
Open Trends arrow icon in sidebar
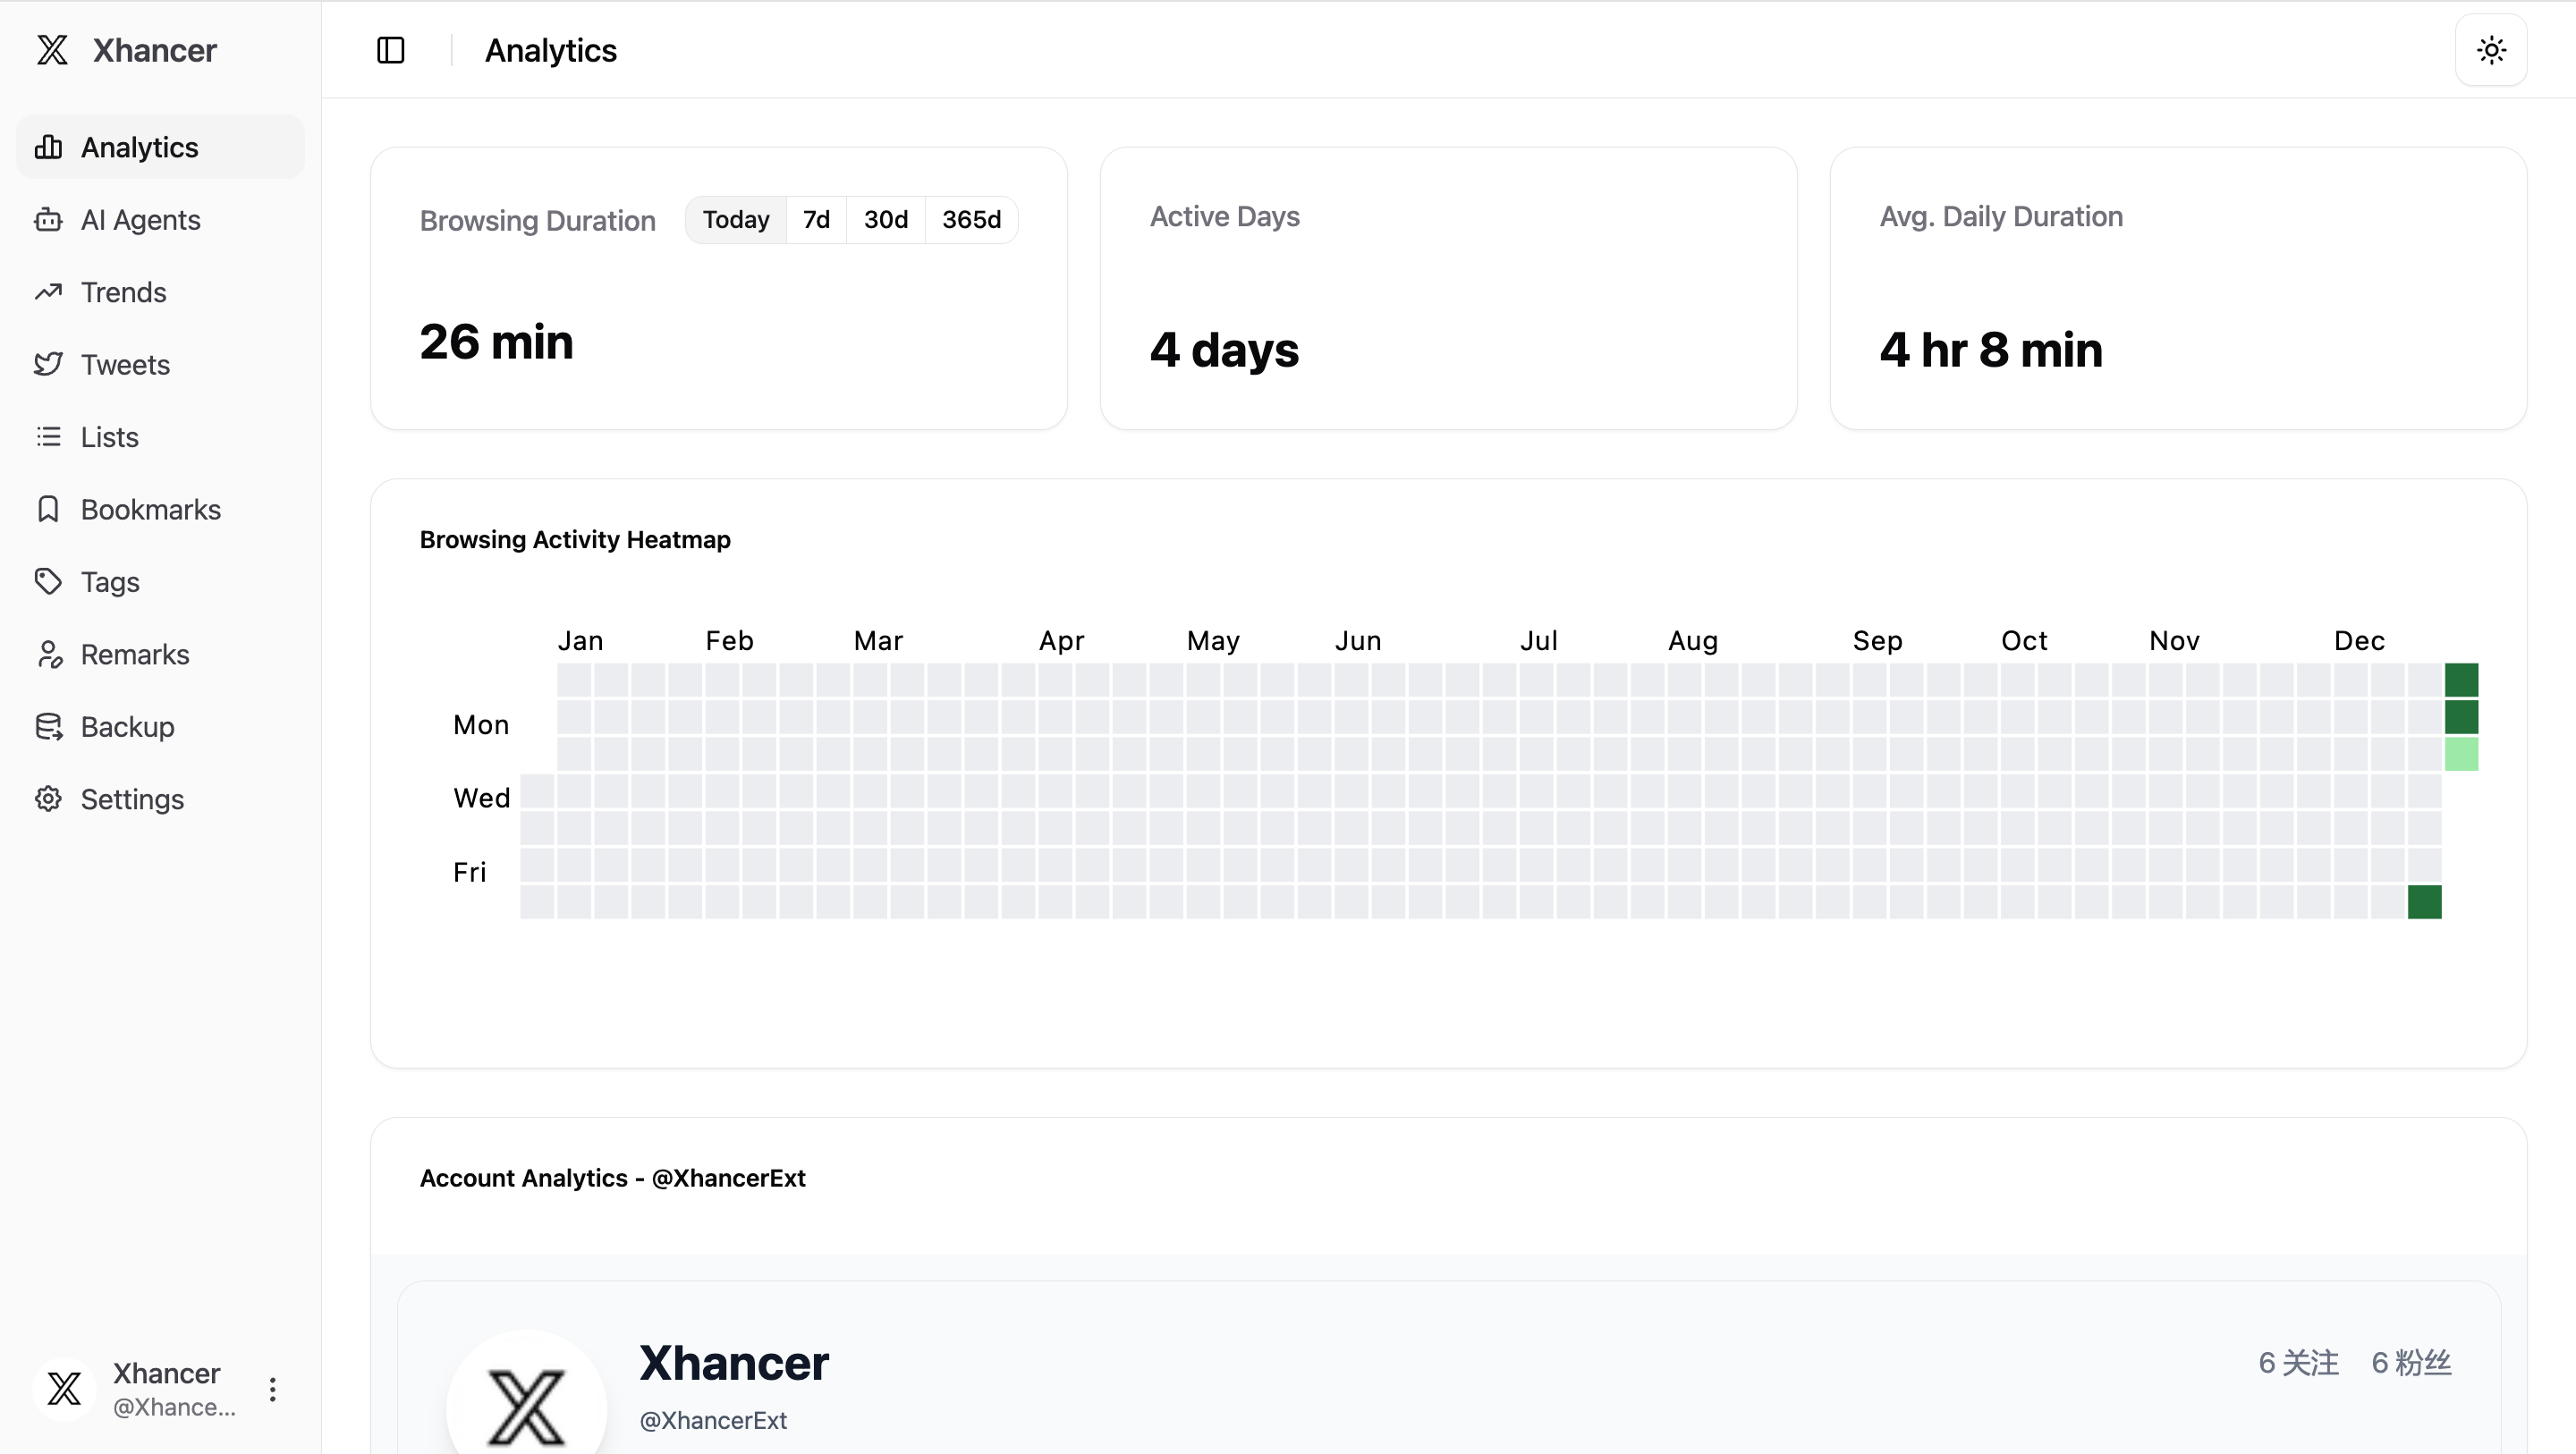click(x=48, y=292)
